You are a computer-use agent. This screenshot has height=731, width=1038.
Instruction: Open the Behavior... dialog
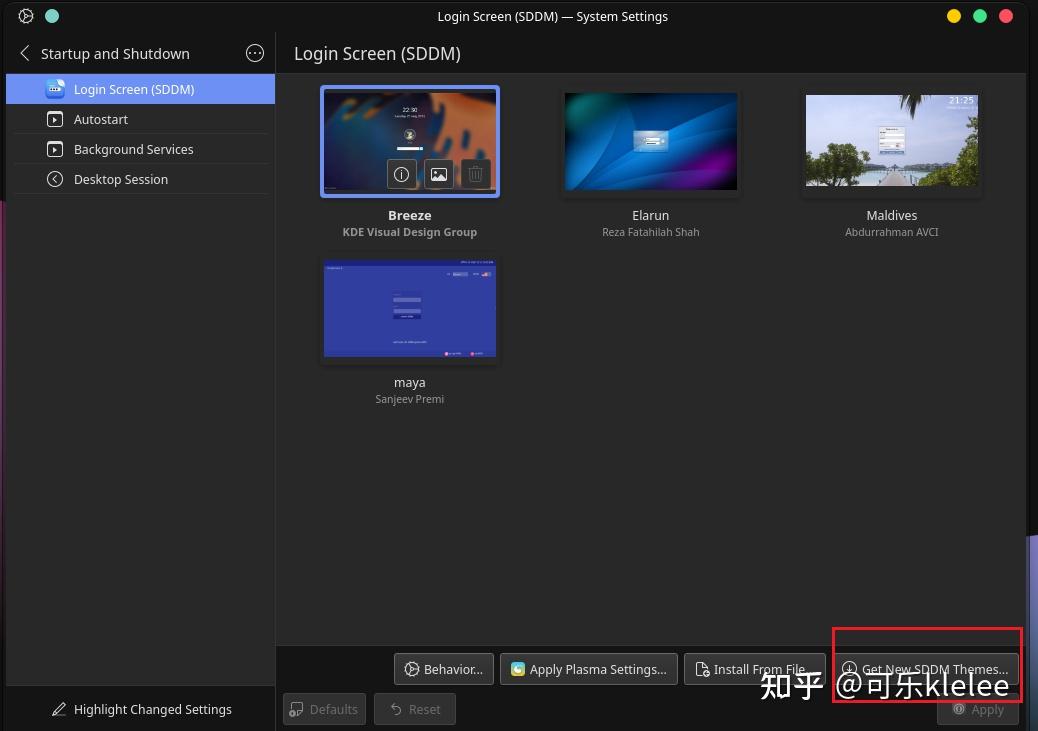(444, 669)
